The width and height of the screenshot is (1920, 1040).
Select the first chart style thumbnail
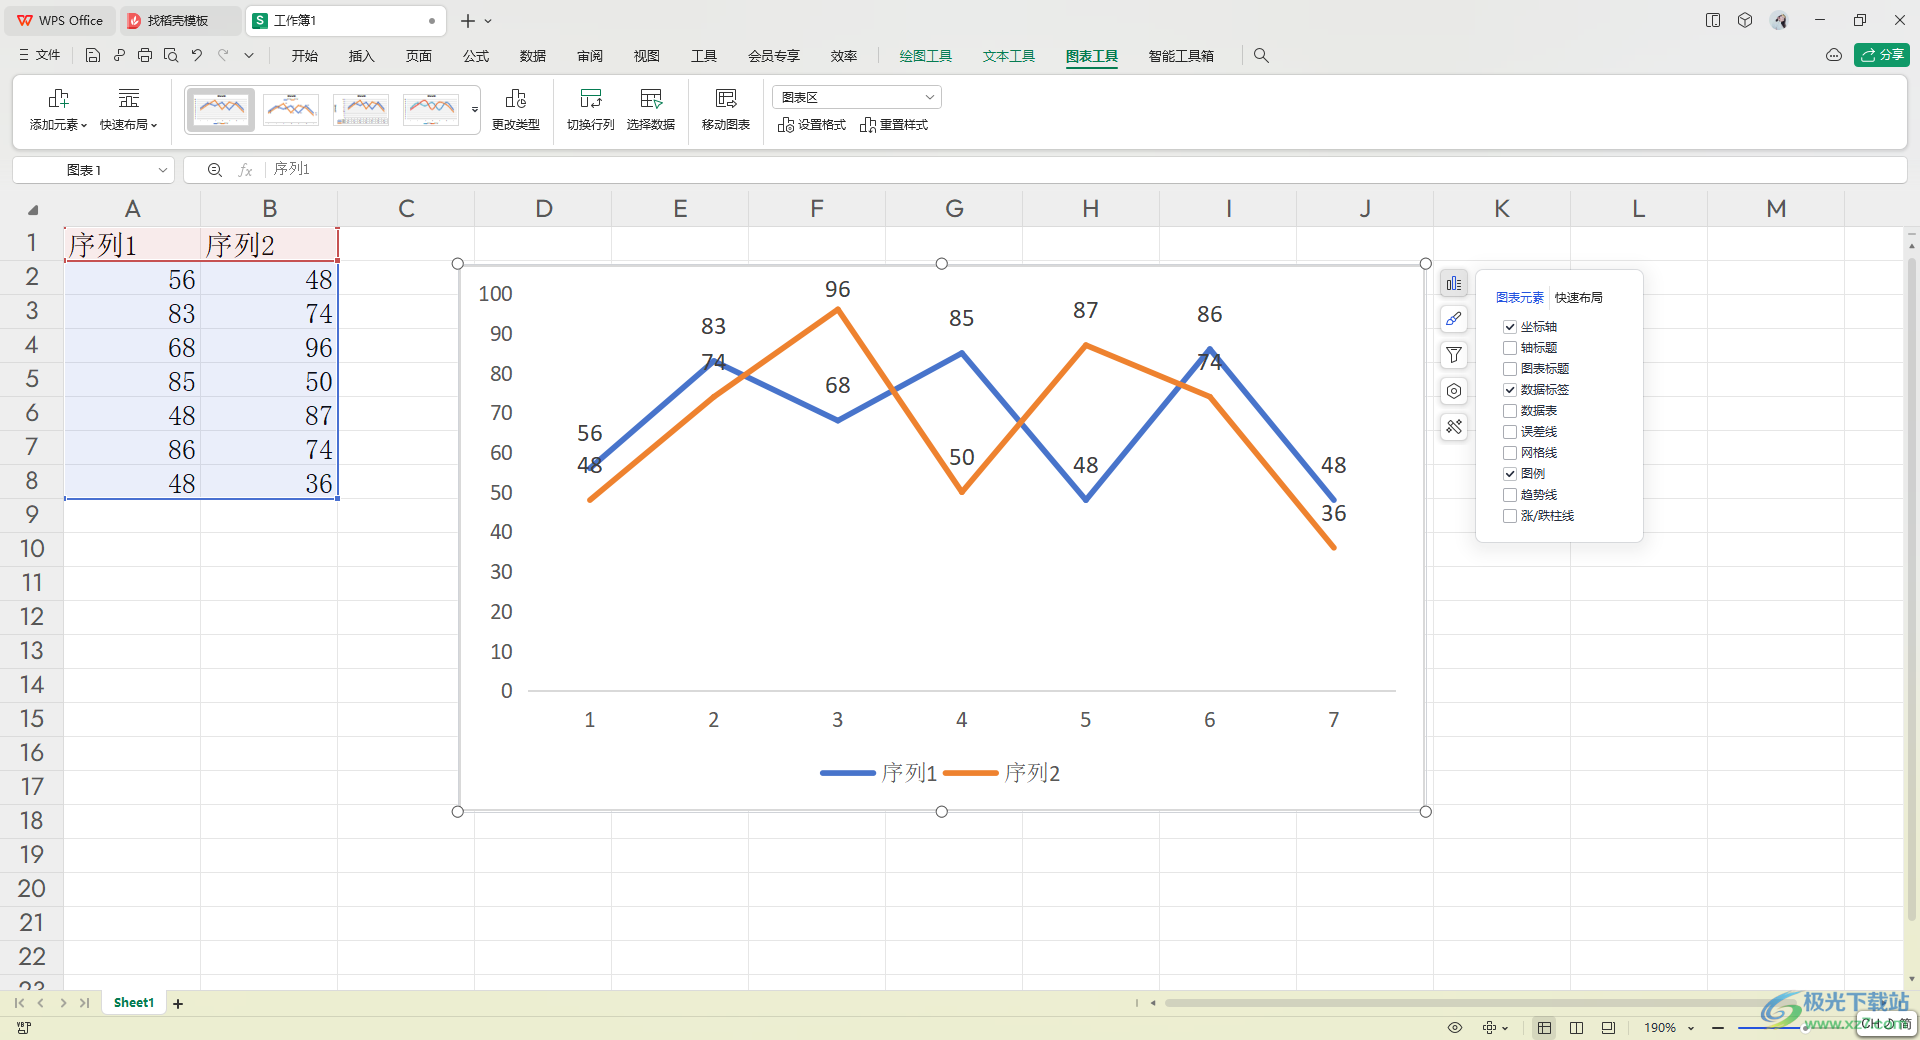click(221, 109)
